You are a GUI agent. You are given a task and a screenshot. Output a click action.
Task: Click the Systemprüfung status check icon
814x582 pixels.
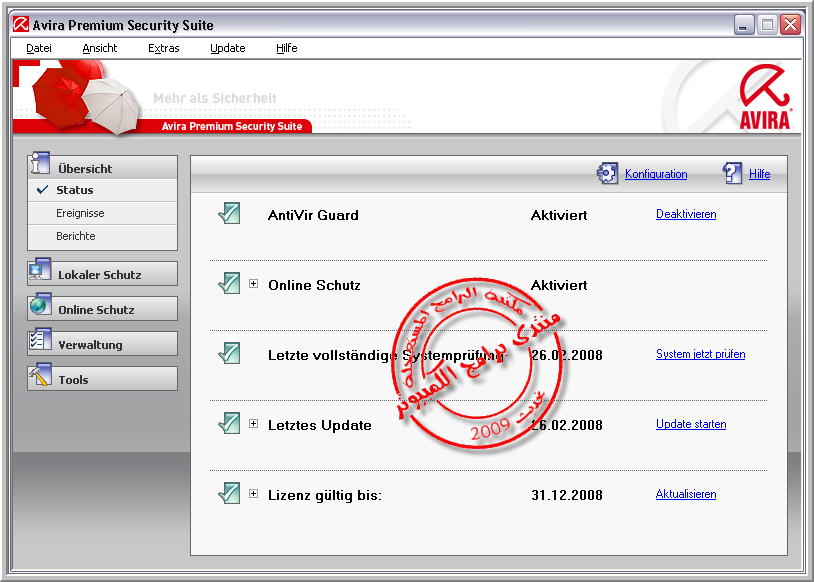[229, 354]
